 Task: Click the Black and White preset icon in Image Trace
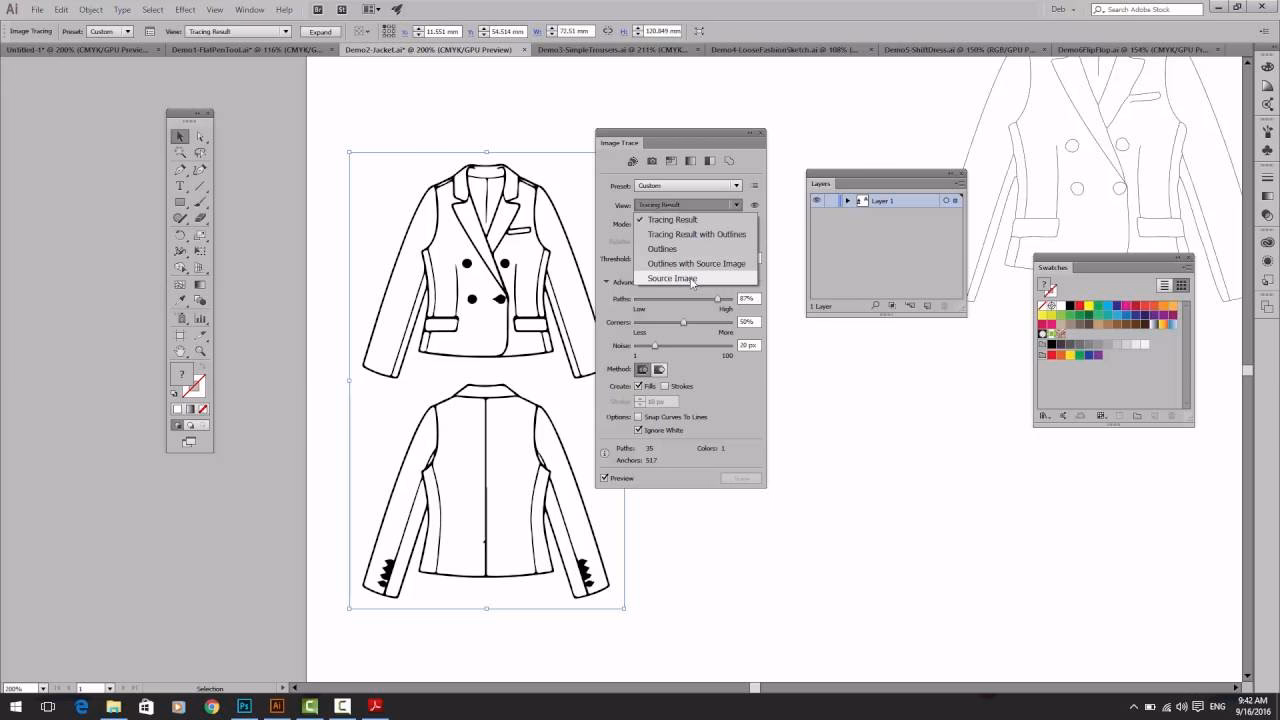point(709,161)
